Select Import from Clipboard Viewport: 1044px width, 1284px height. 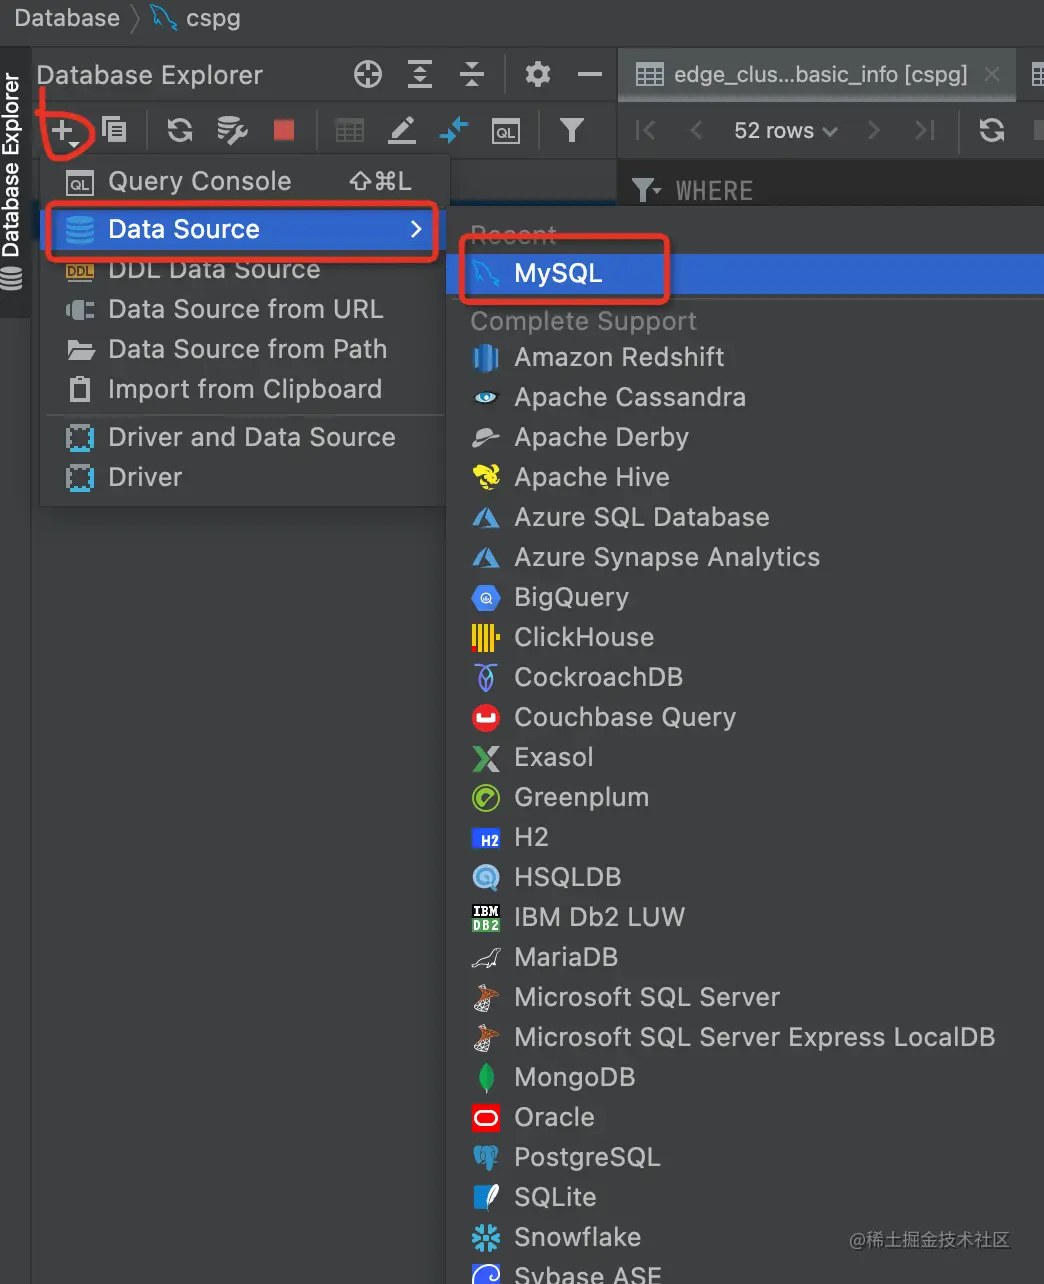tap(242, 389)
